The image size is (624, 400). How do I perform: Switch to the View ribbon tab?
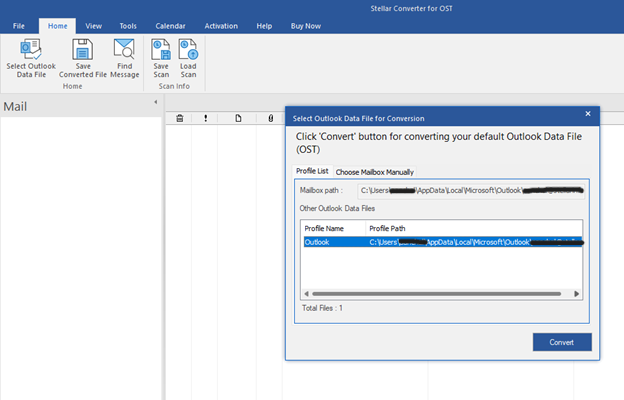click(x=93, y=24)
